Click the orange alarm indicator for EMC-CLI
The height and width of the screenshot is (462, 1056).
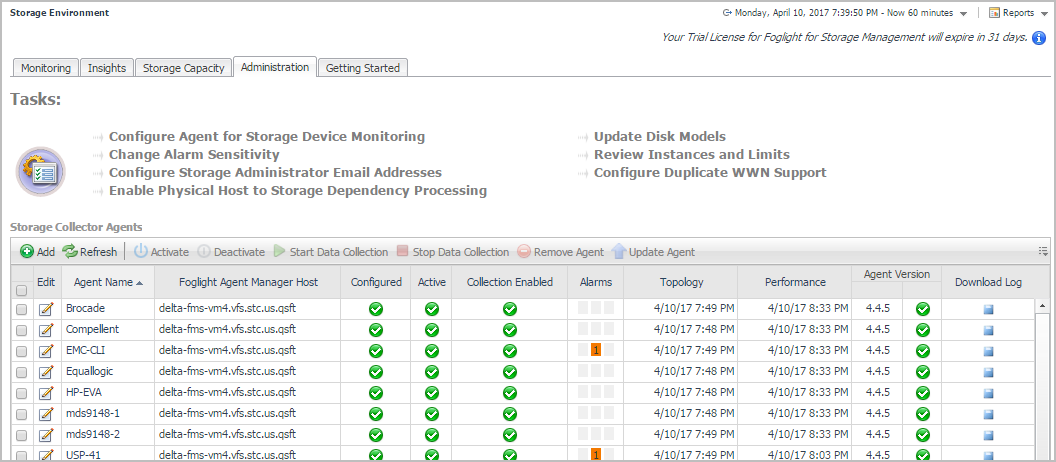click(595, 350)
